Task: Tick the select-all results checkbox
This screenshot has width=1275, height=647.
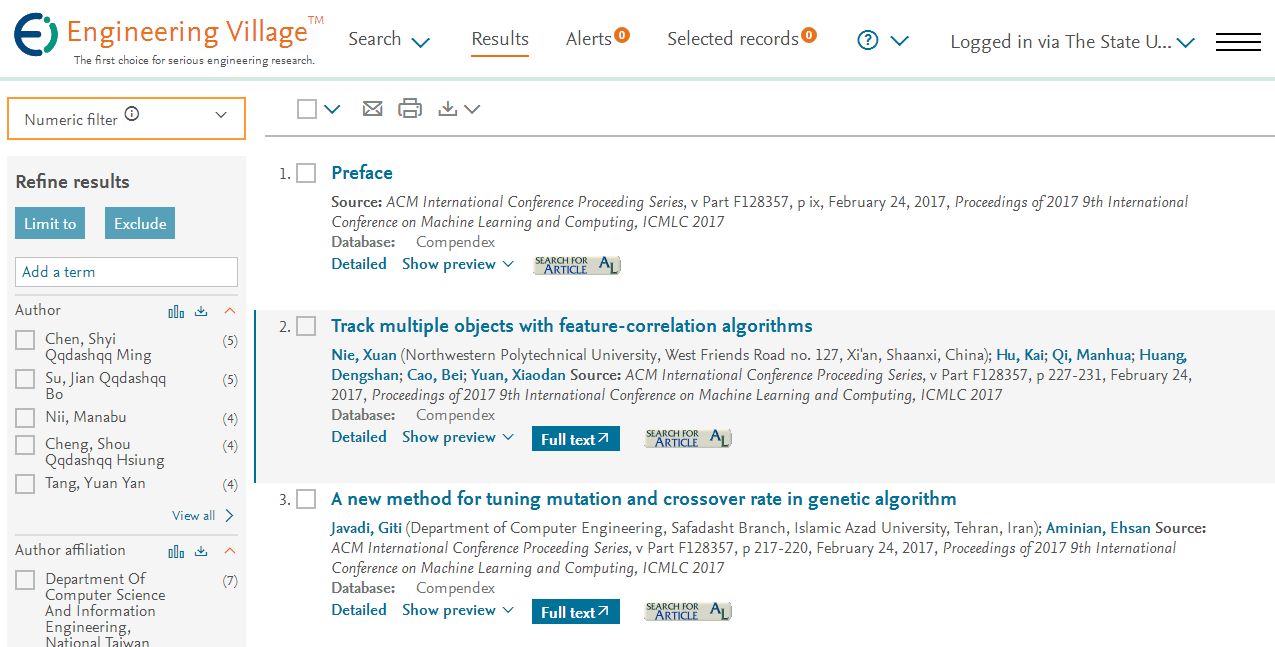Action: (307, 109)
